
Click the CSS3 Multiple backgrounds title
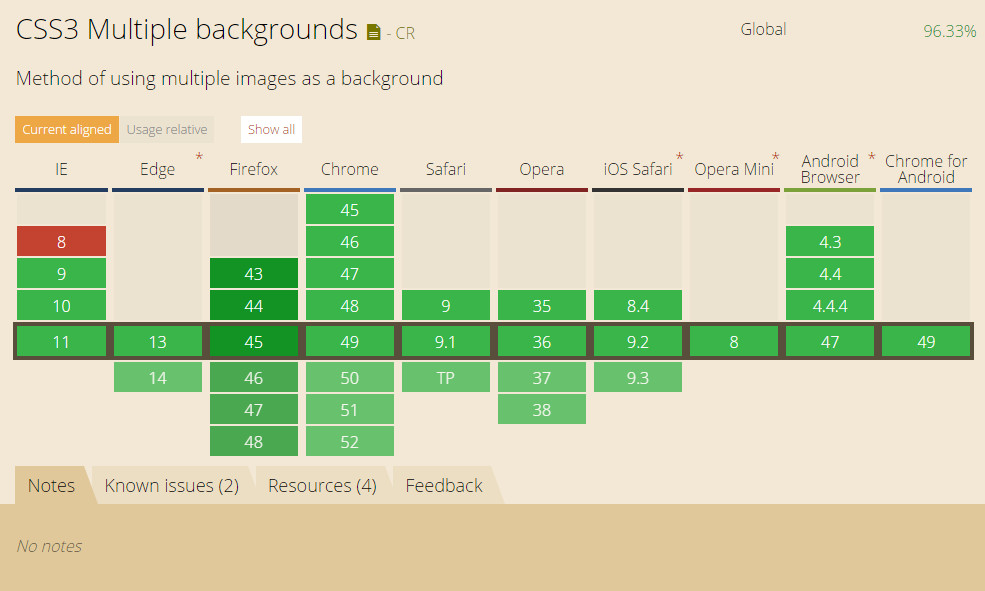pyautogui.click(x=187, y=30)
